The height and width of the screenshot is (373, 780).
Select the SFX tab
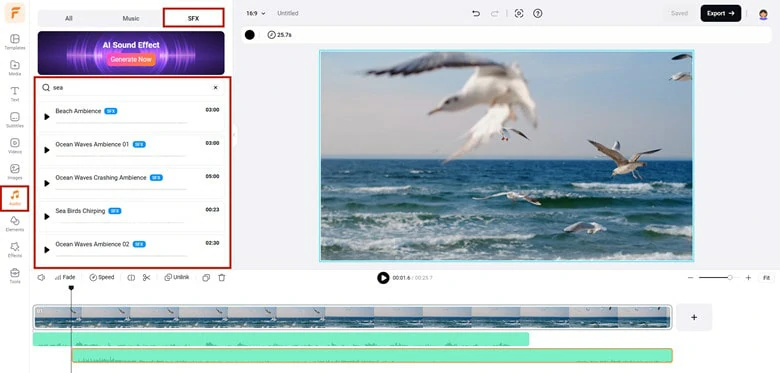(x=194, y=18)
